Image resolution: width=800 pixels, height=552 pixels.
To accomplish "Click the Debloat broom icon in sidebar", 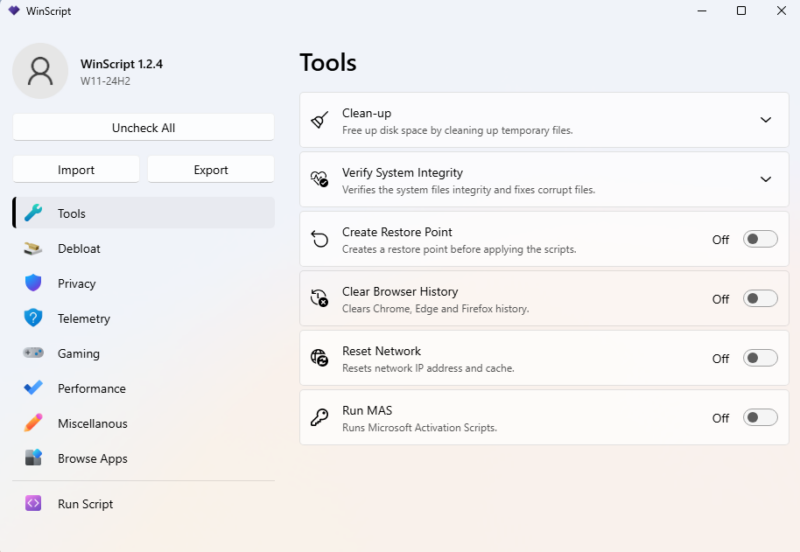I will click(x=34, y=248).
